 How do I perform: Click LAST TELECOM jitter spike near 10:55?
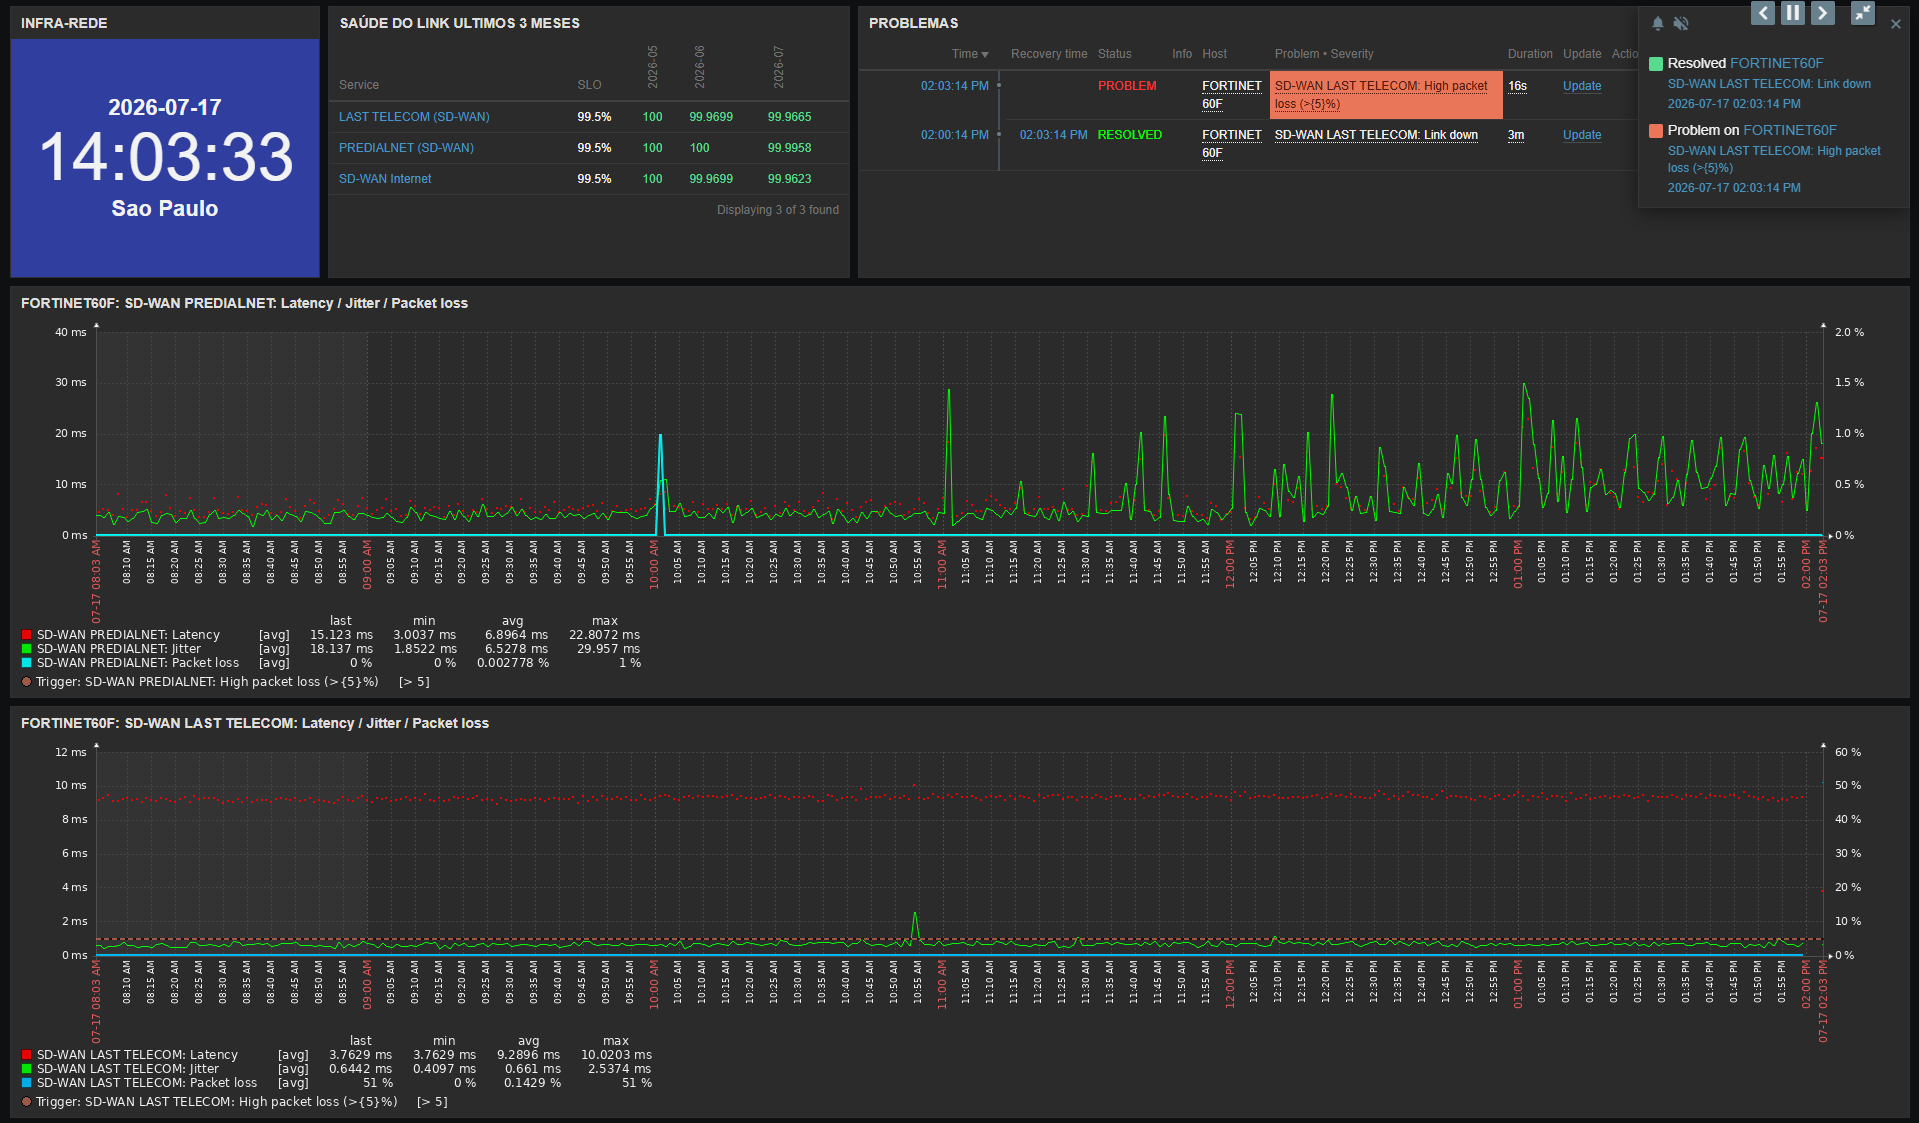point(915,925)
